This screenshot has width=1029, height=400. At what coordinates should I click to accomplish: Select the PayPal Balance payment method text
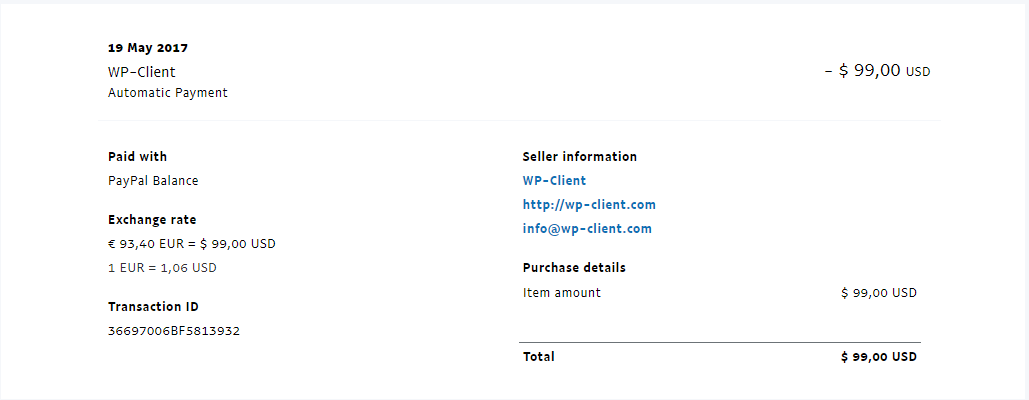[153, 181]
